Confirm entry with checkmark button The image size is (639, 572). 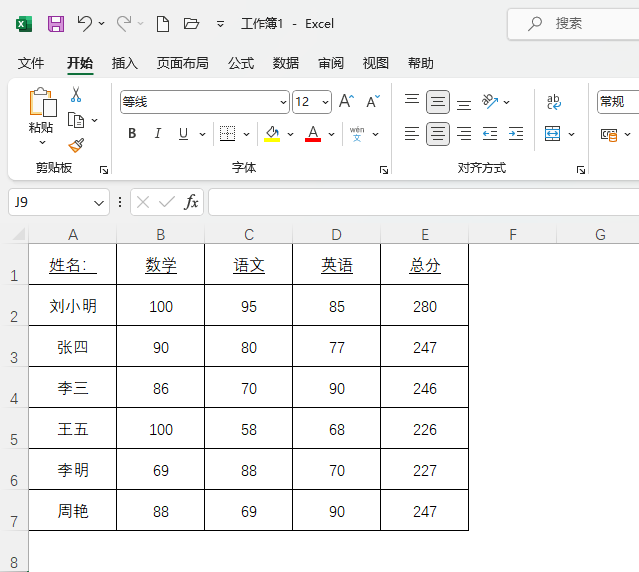pyautogui.click(x=167, y=202)
